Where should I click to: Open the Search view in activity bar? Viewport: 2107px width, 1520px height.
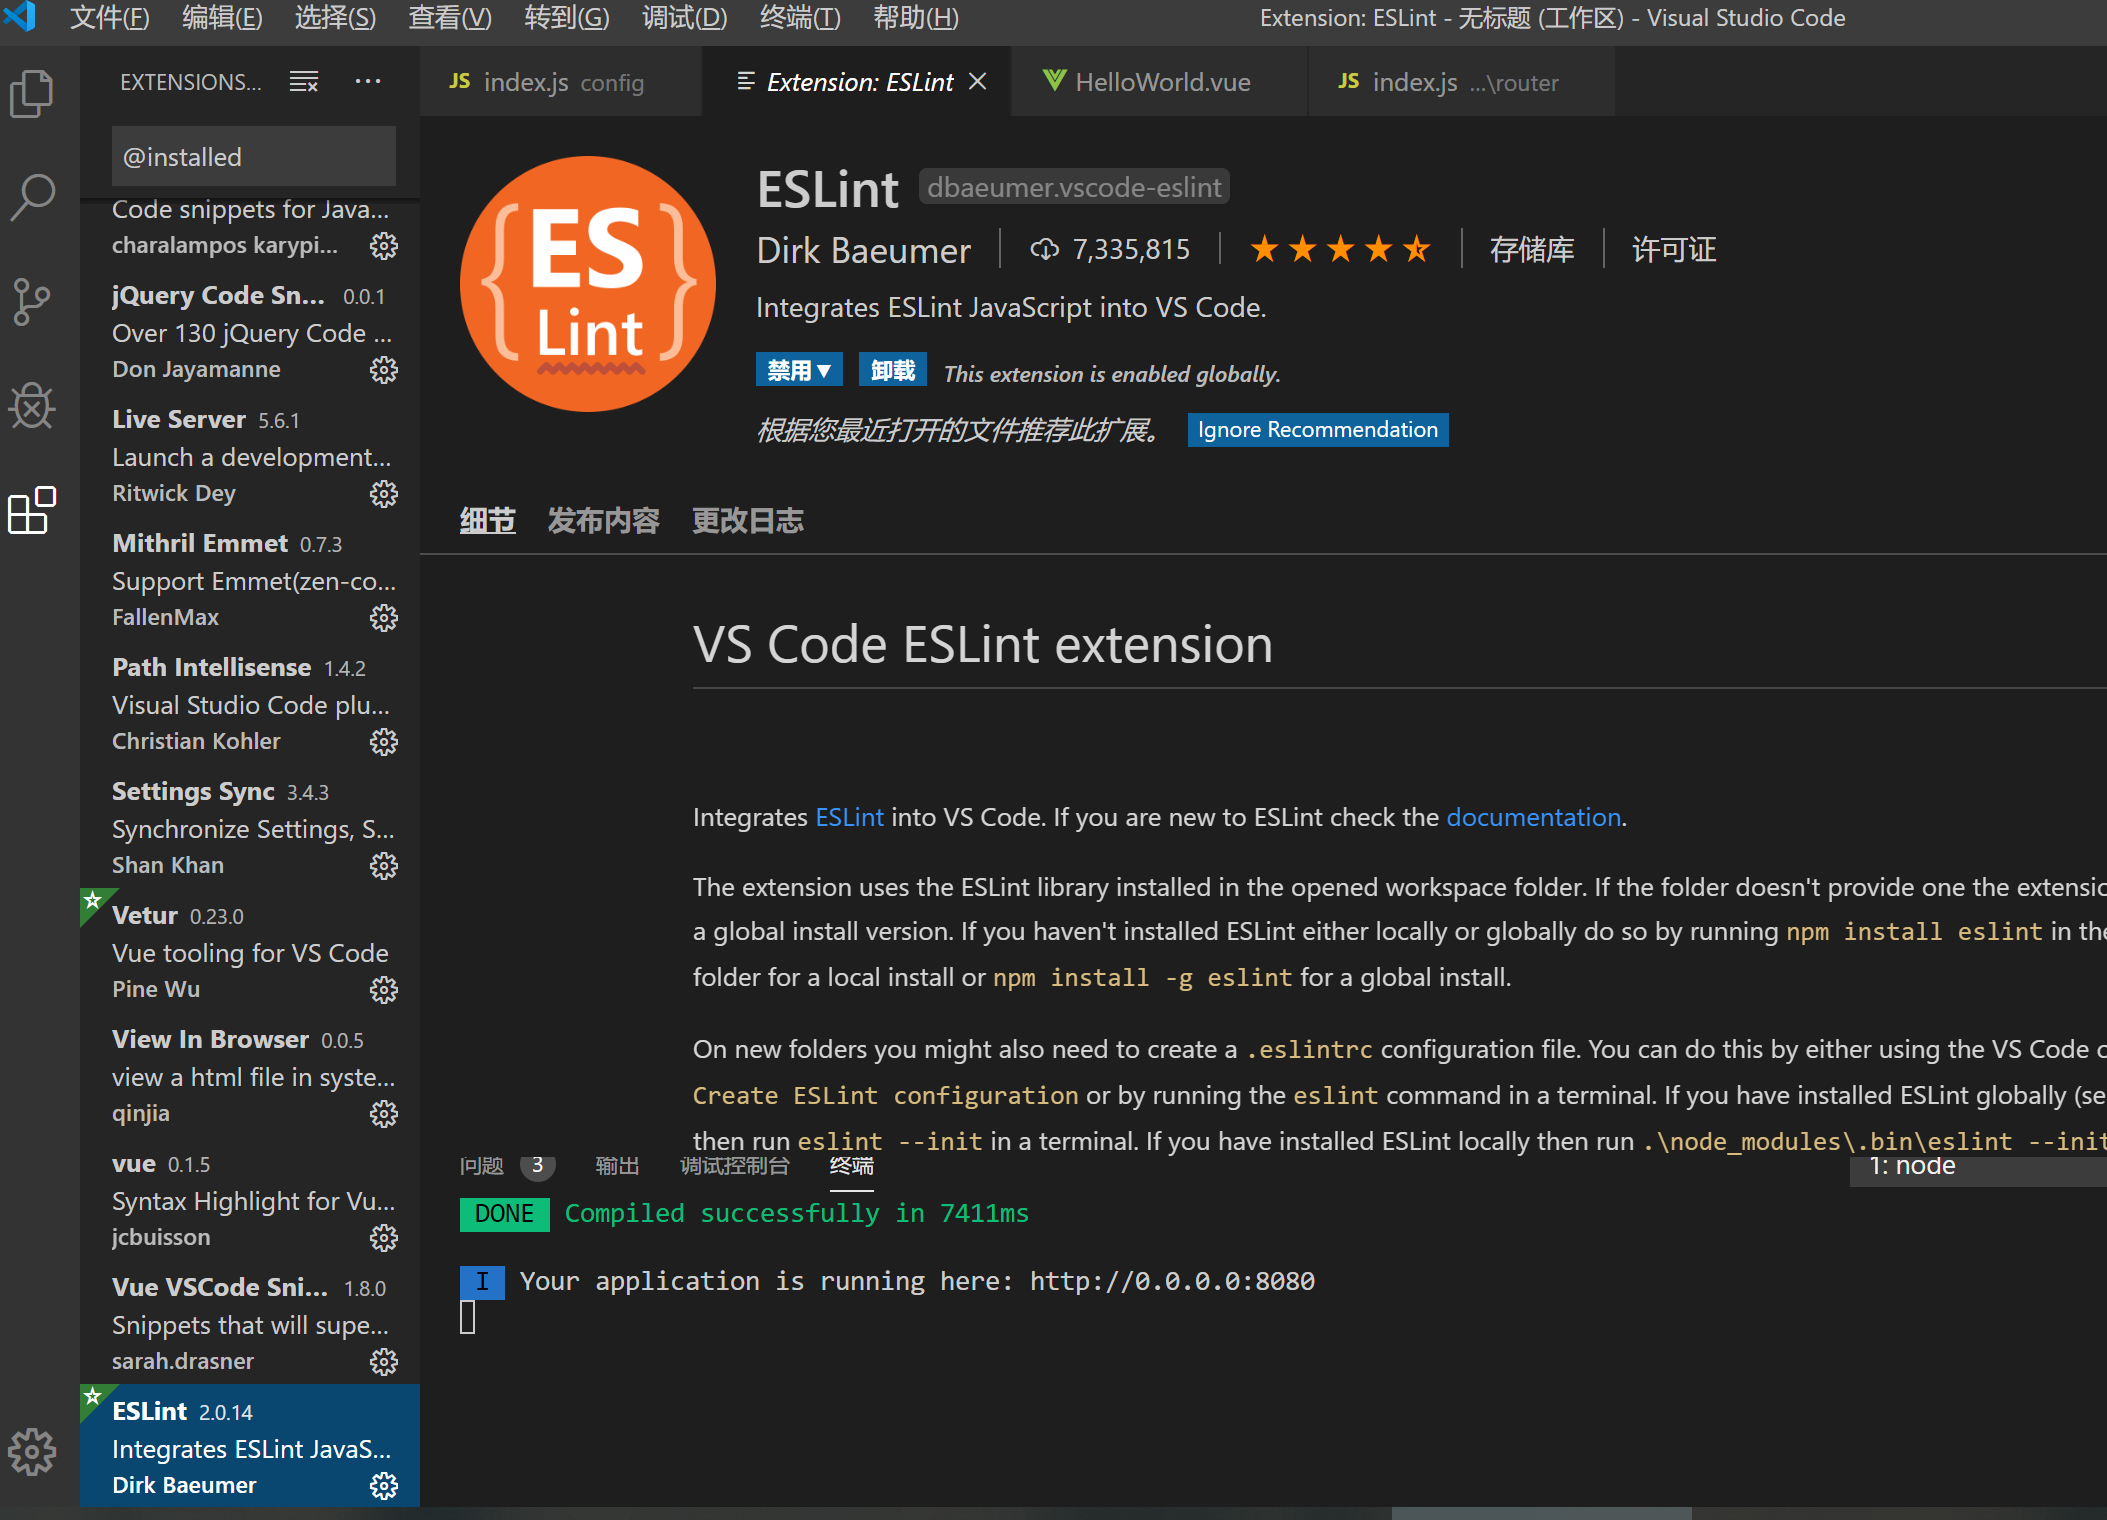point(32,198)
